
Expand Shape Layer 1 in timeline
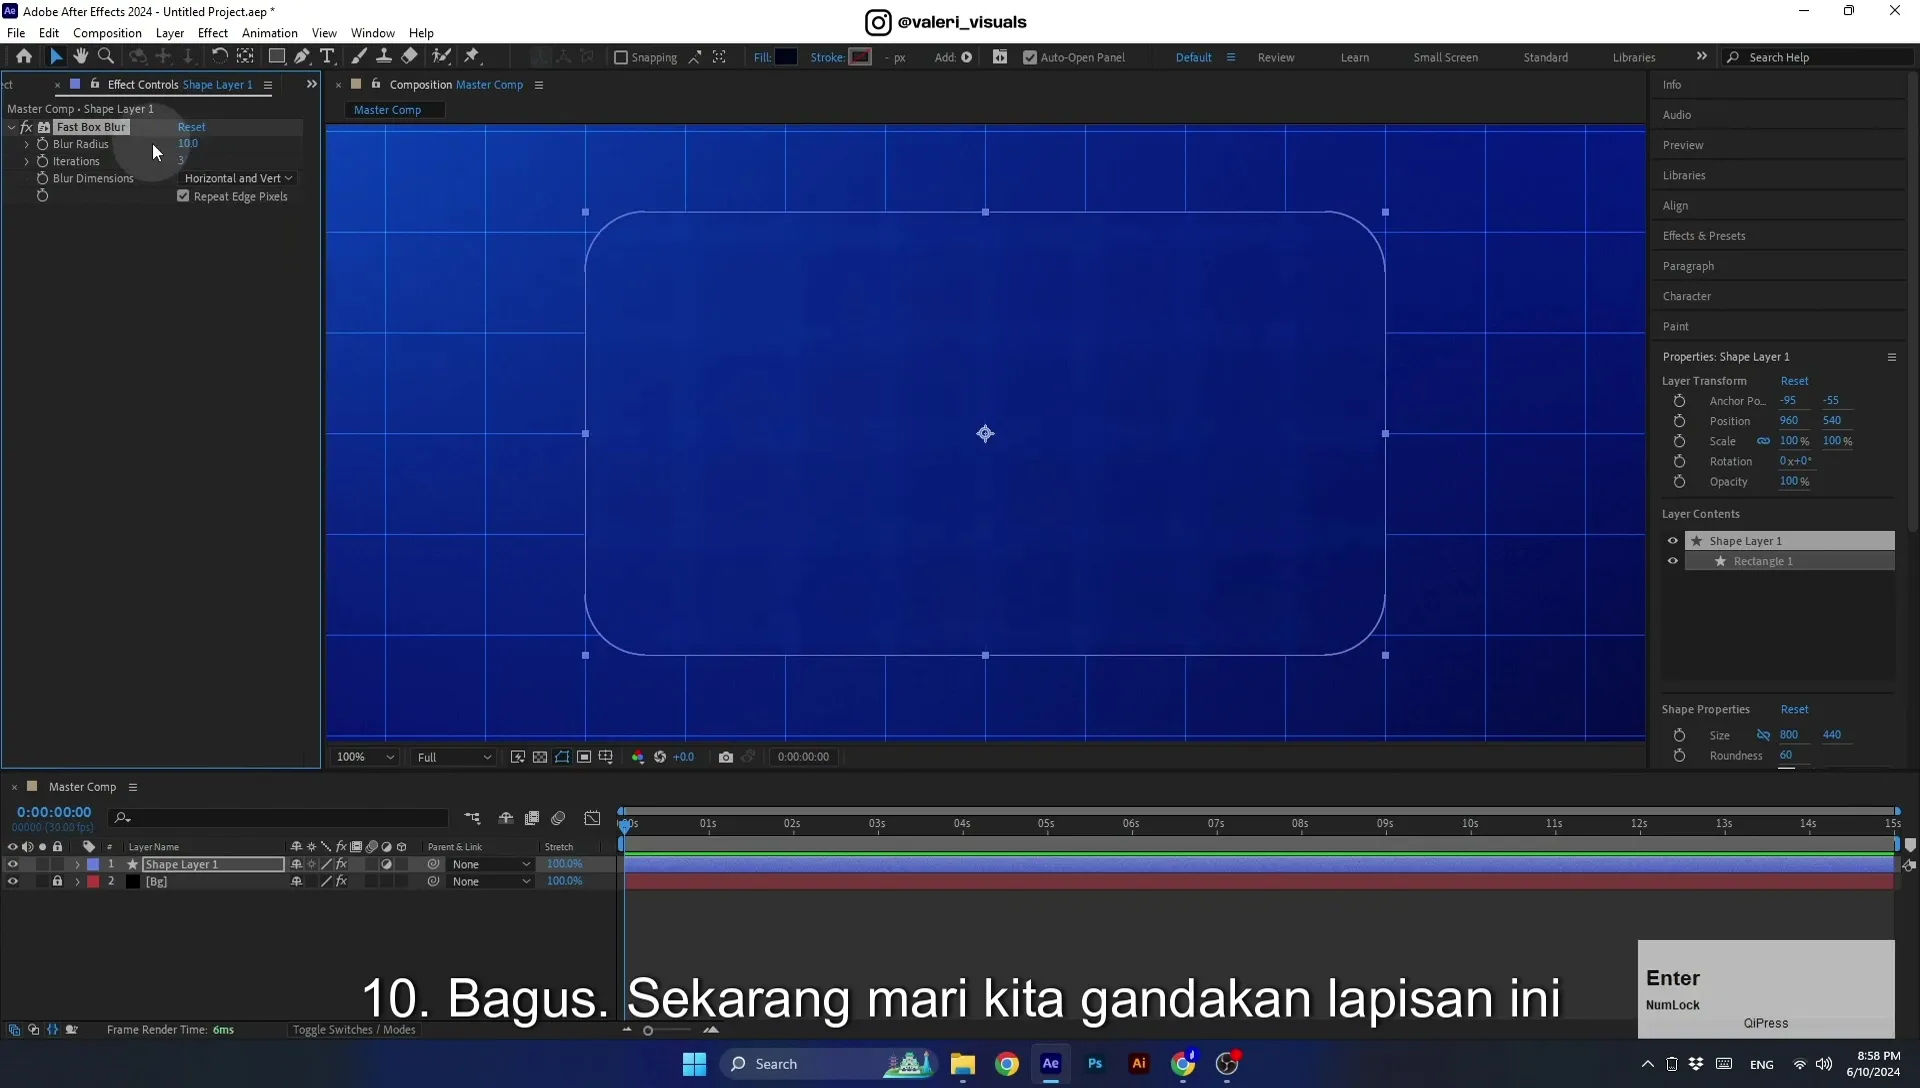pyautogui.click(x=77, y=864)
